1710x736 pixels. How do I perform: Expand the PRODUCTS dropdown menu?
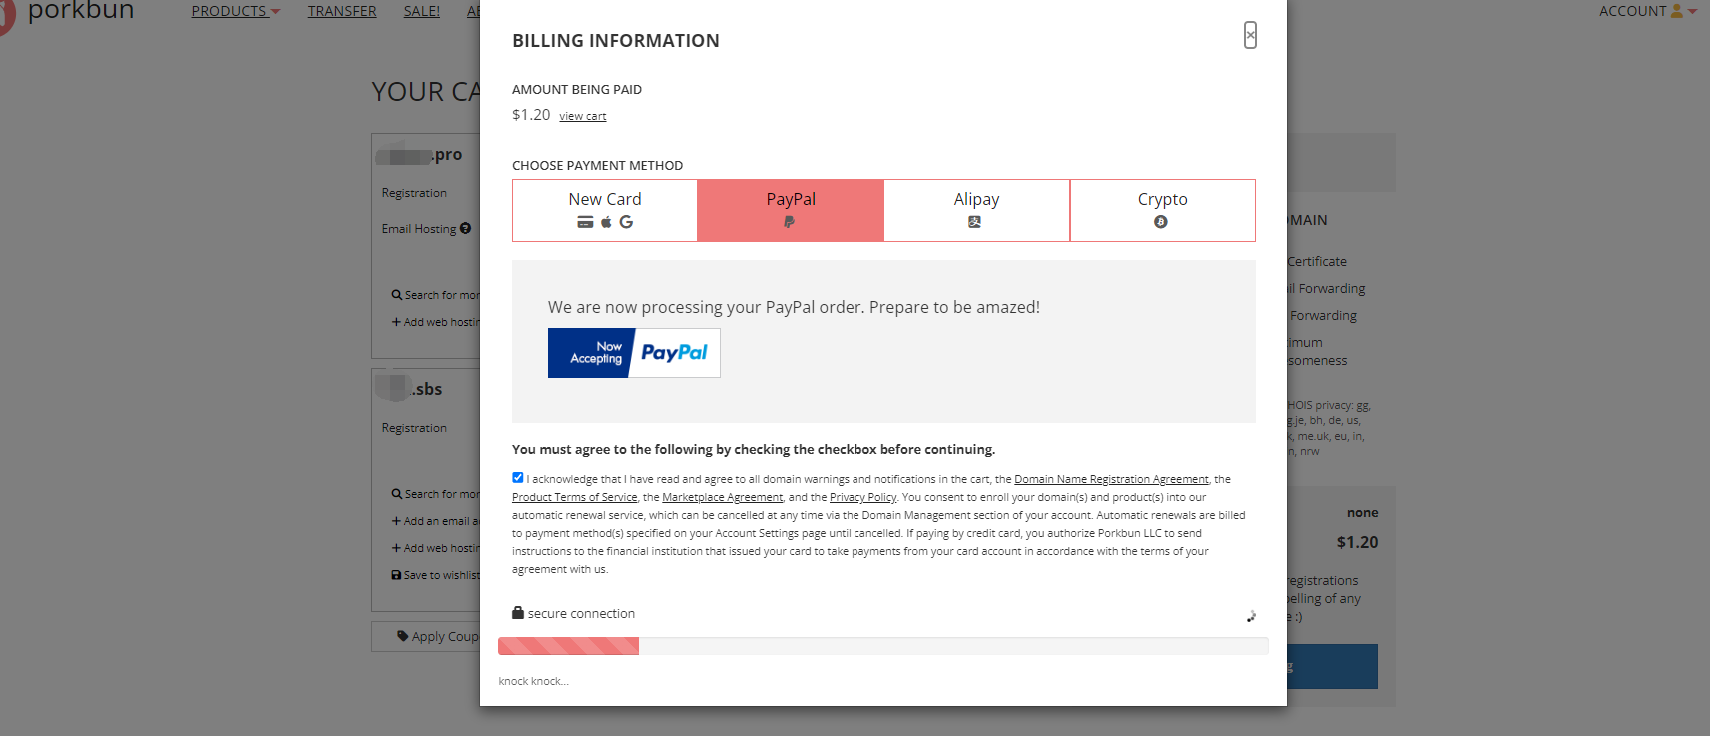[236, 11]
